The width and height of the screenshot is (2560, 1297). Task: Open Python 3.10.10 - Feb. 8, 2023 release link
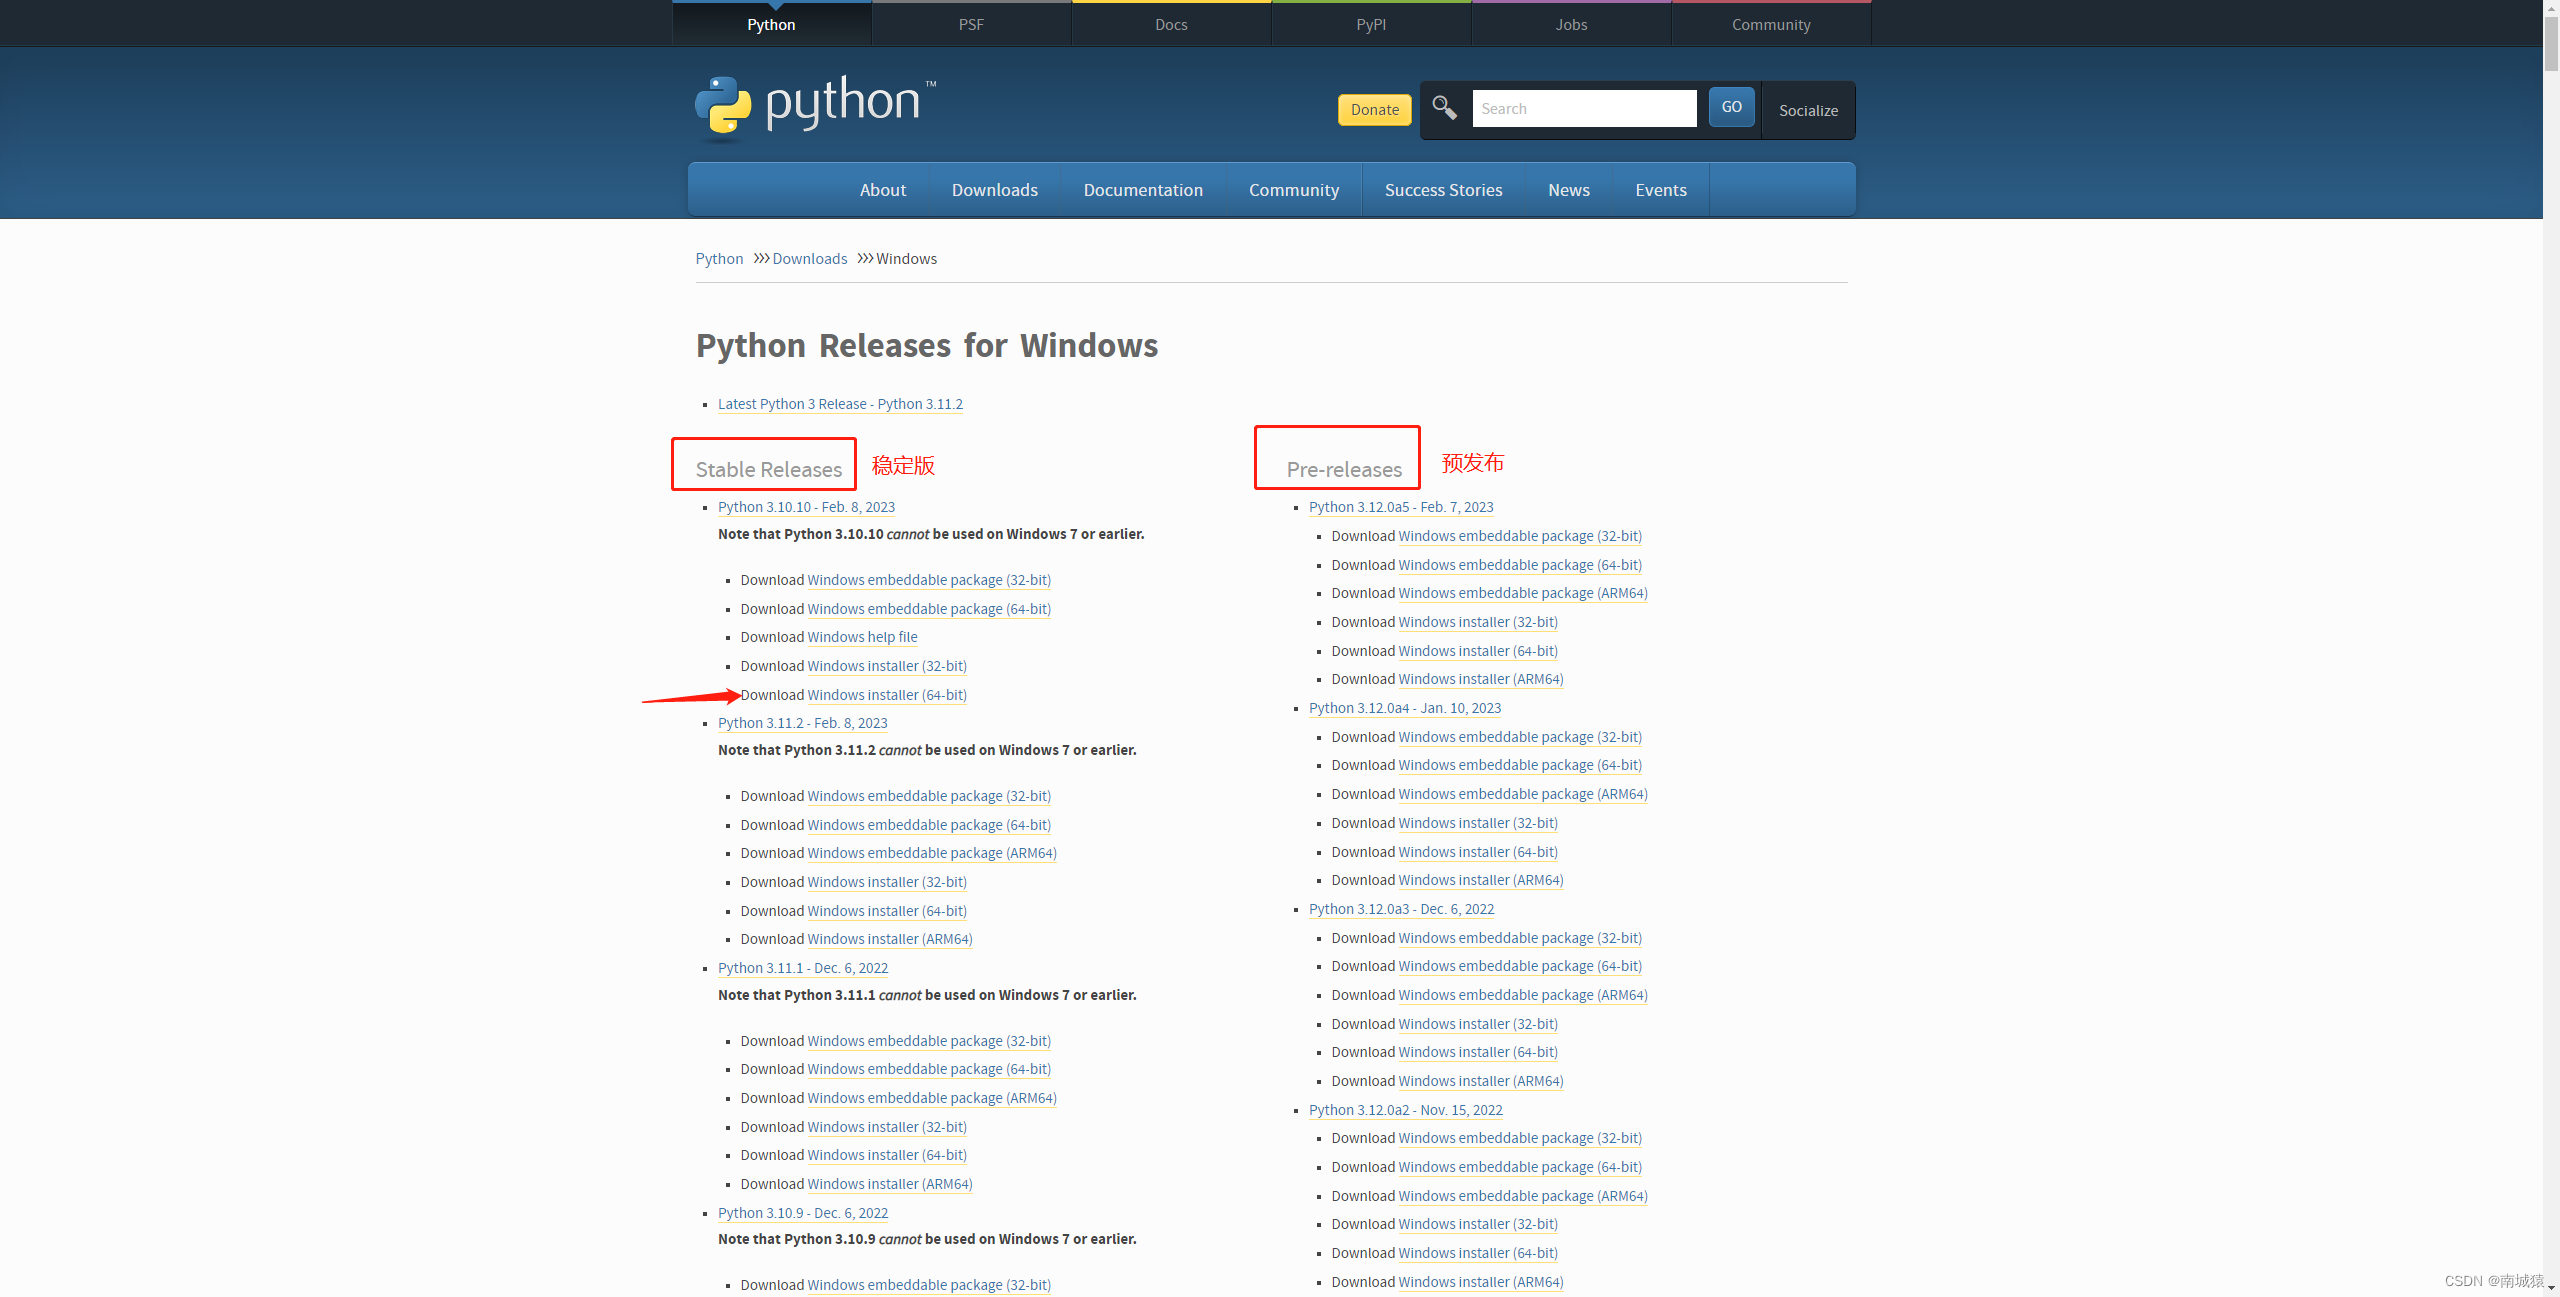806,507
